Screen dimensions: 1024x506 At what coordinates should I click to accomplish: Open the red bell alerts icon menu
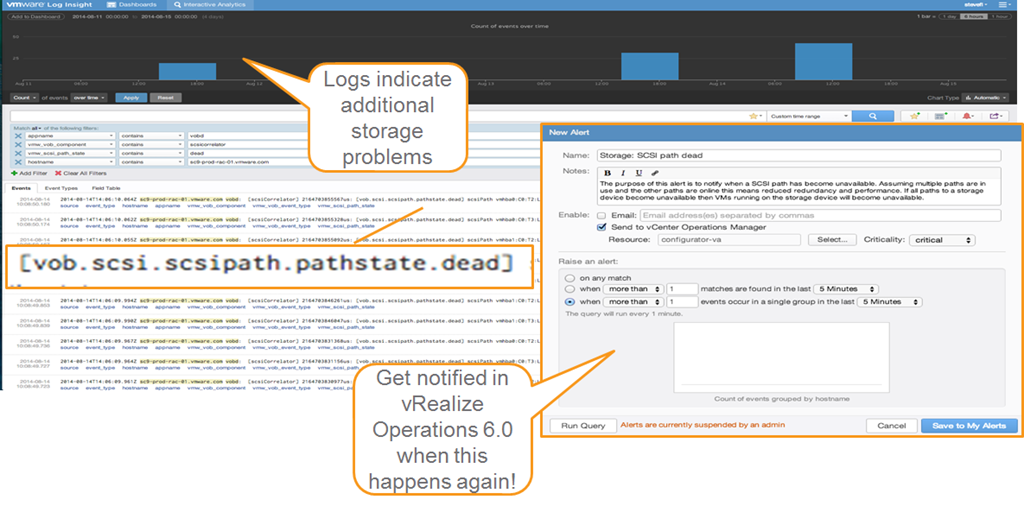[968, 116]
